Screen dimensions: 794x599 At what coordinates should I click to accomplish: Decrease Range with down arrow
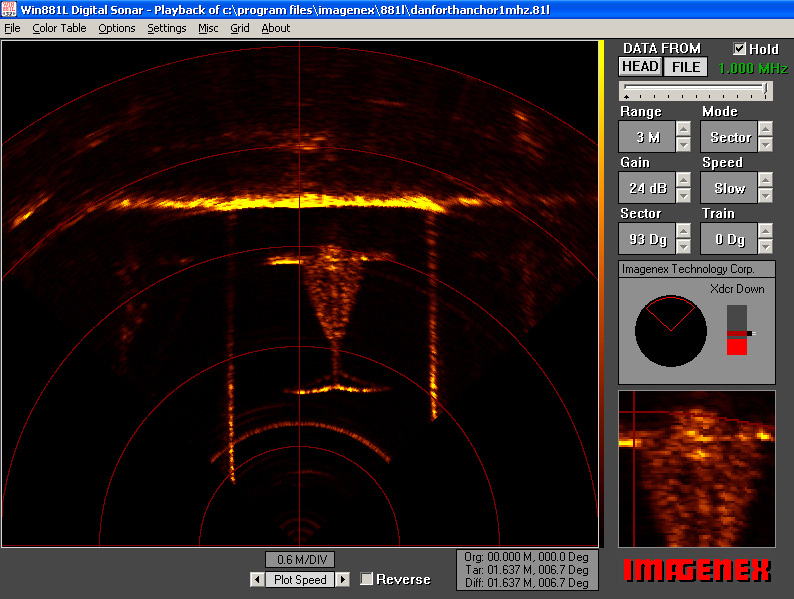point(683,144)
